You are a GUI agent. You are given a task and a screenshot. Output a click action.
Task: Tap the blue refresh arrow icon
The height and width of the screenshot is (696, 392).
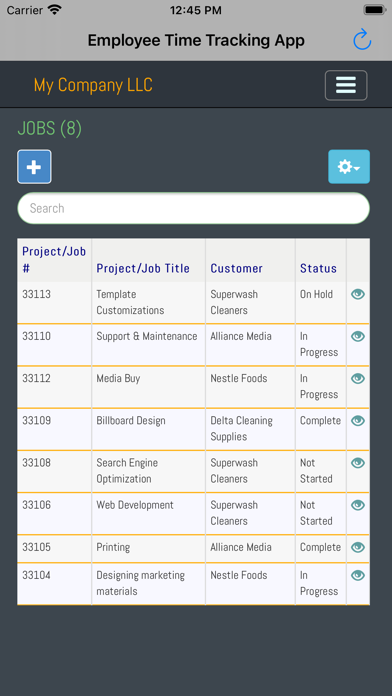[x=362, y=40]
